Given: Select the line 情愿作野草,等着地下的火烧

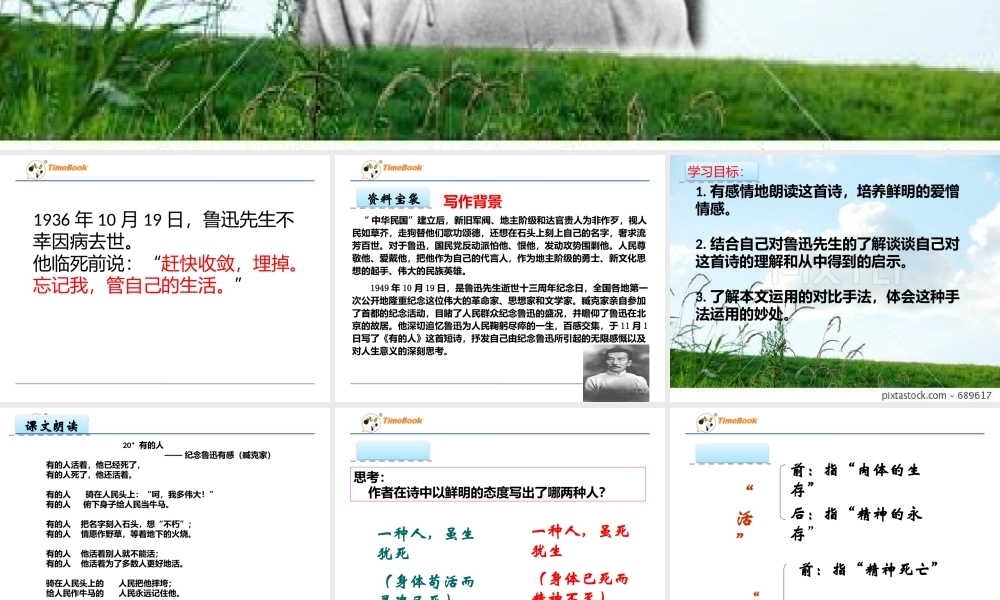Looking at the screenshot, I should 136,534.
